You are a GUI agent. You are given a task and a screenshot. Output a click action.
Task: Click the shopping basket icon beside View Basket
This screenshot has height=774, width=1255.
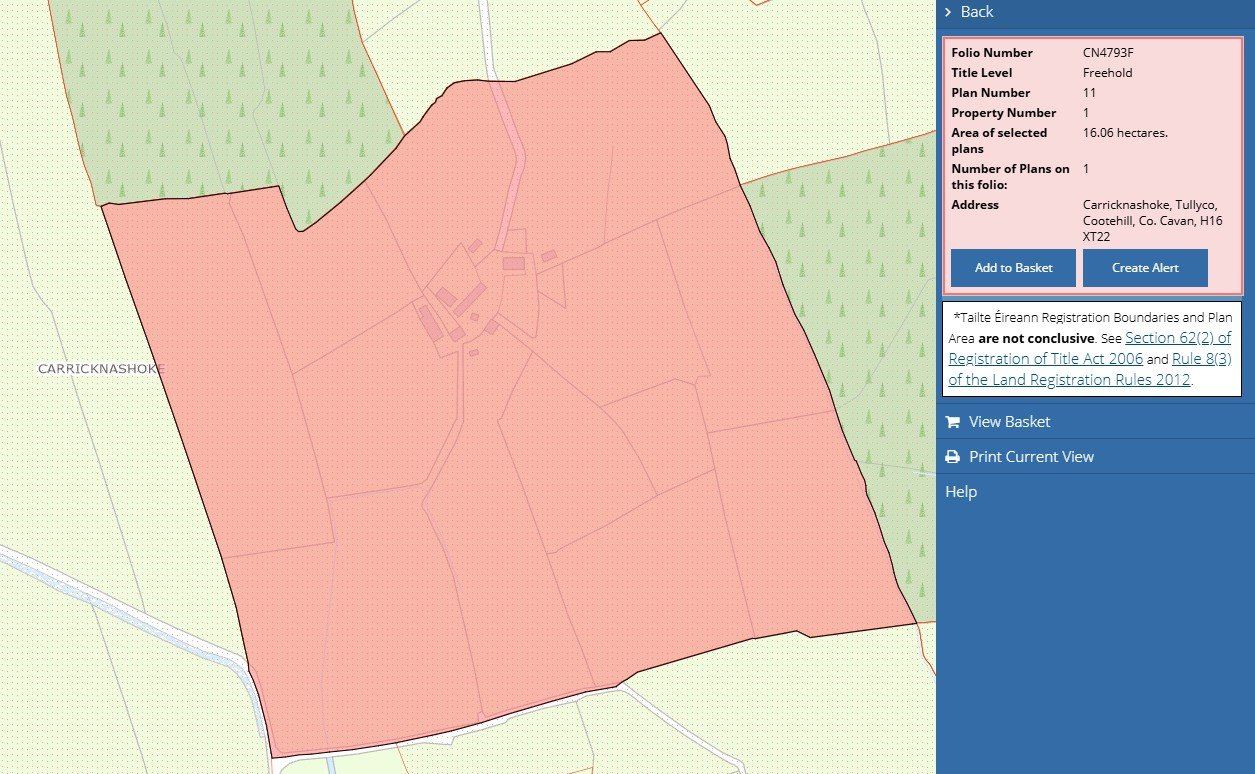pyautogui.click(x=952, y=421)
